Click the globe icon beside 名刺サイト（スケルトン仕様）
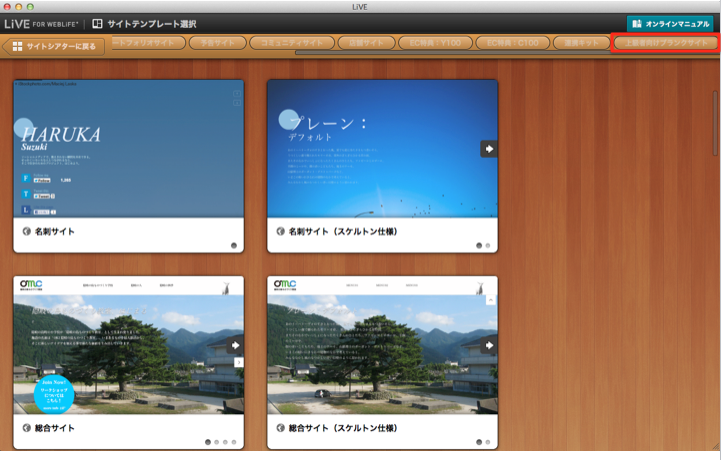 coord(280,231)
